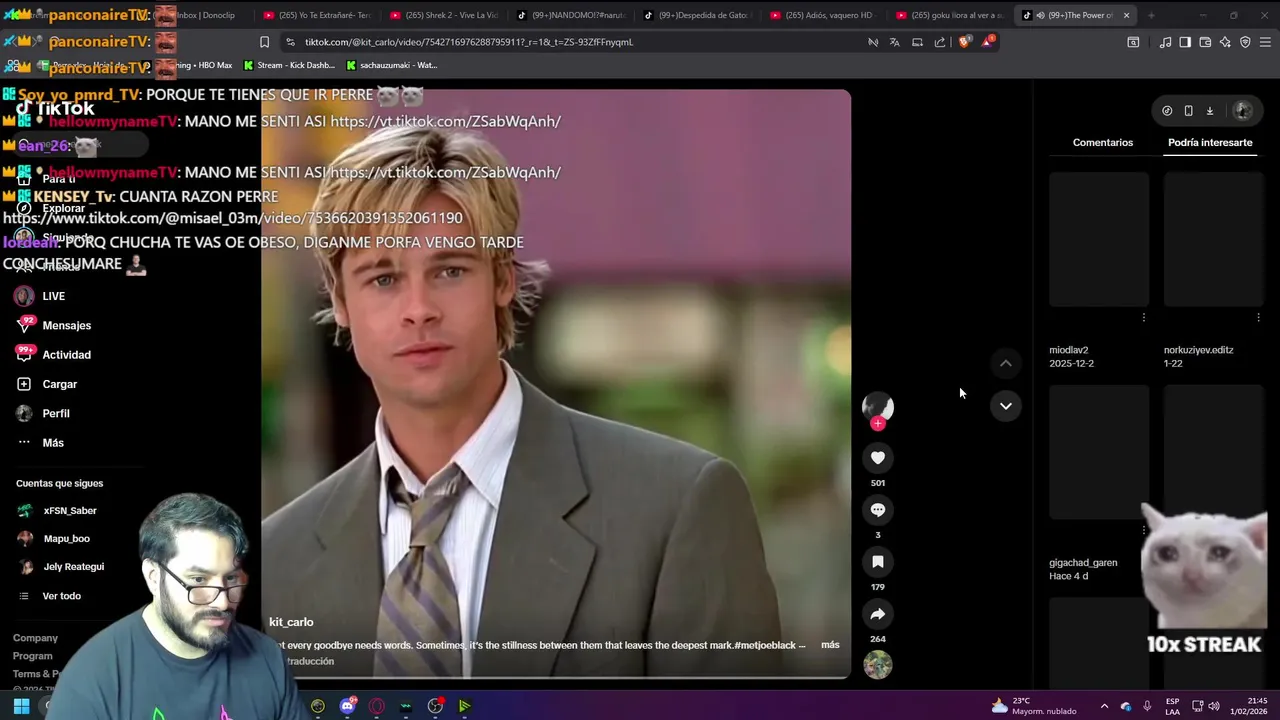Expand caption with the más button

coord(830,645)
